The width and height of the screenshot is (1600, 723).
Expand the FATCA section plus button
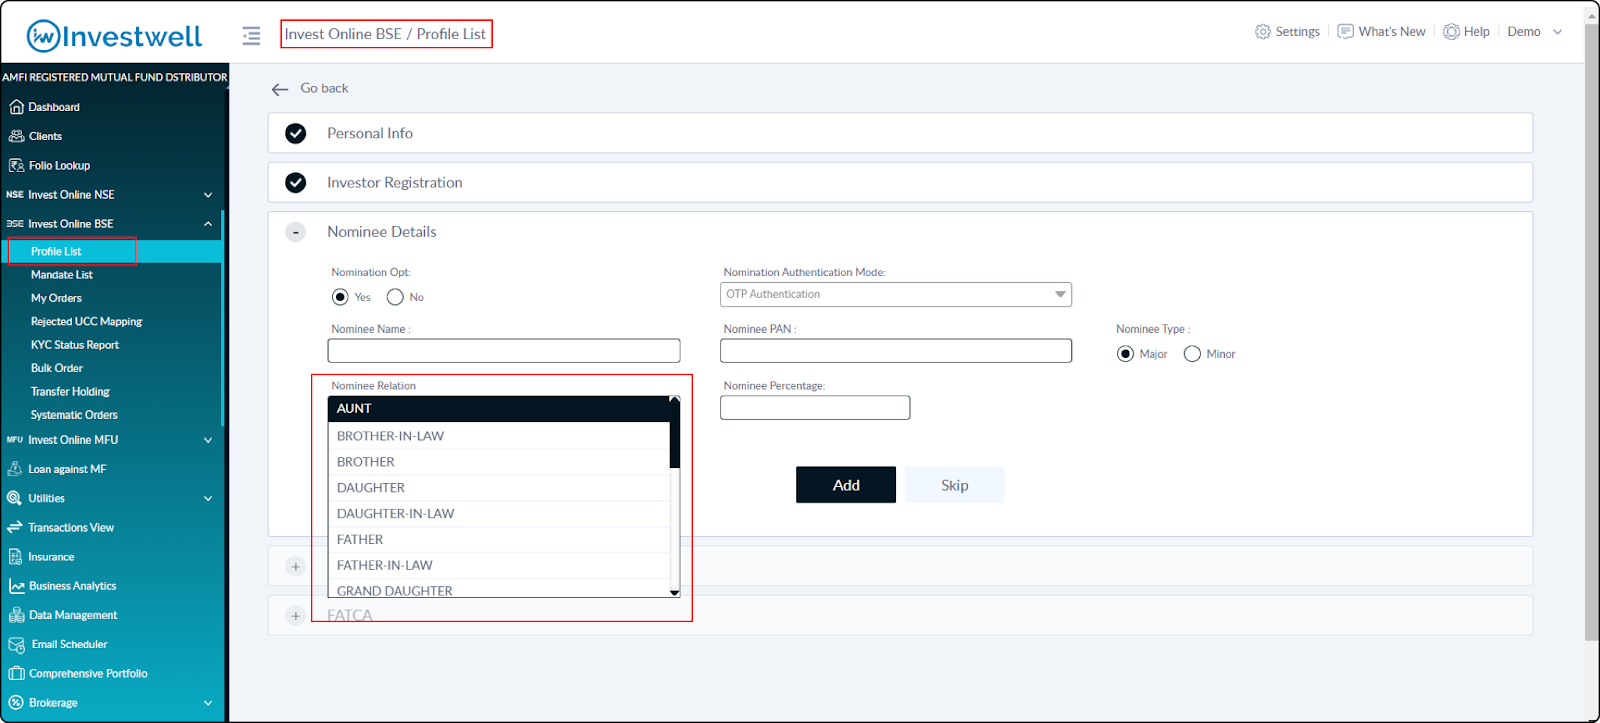296,616
